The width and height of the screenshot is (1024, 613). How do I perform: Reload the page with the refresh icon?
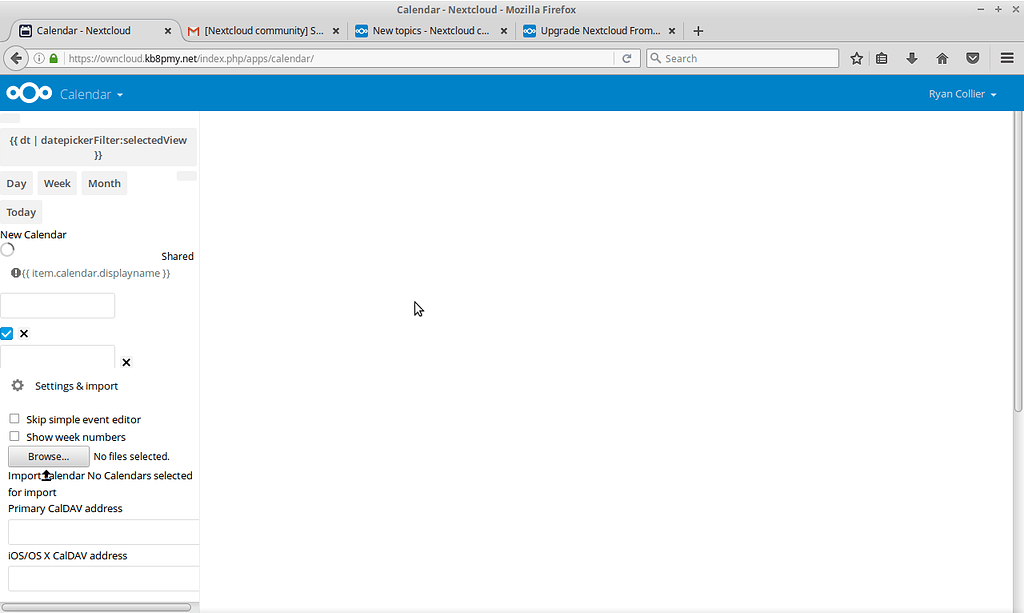626,58
